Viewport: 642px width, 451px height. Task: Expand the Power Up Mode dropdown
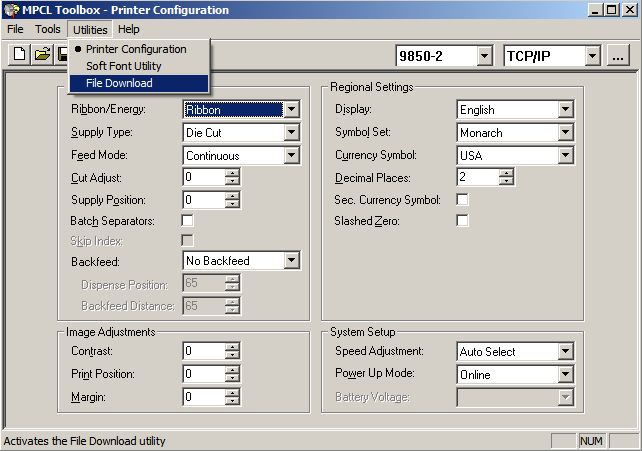pyautogui.click(x=565, y=374)
